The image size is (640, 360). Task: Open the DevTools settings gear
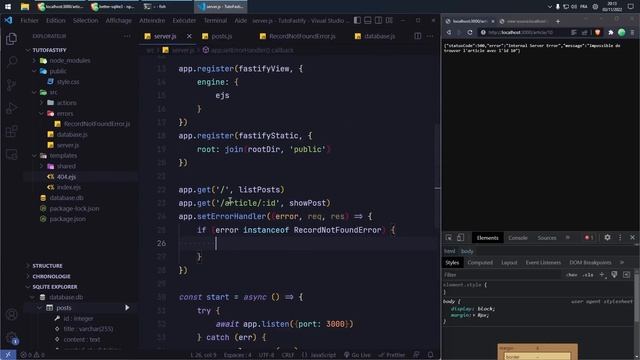tap(607, 238)
